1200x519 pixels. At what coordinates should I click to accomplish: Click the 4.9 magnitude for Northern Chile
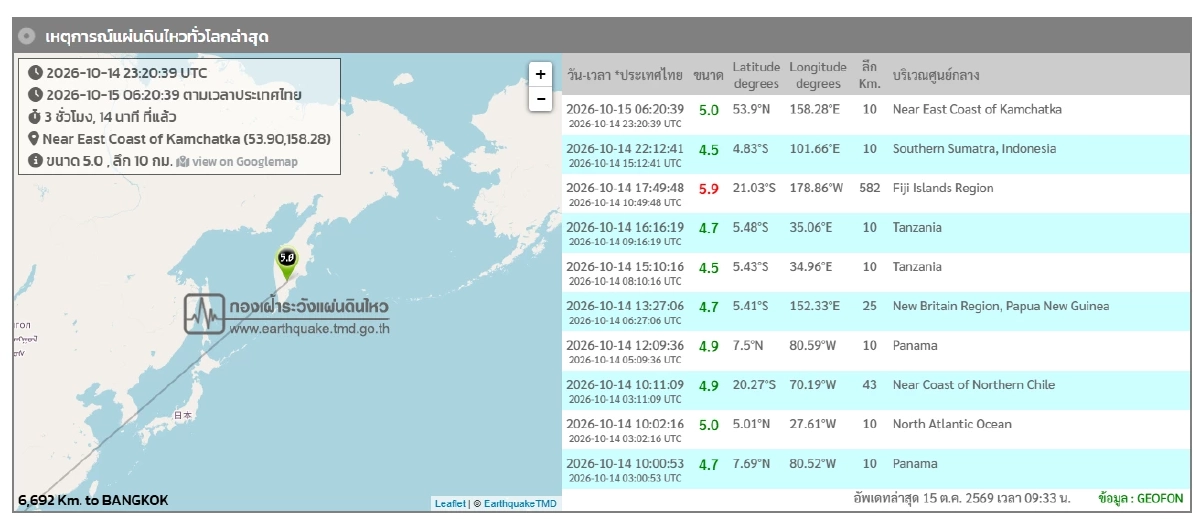[708, 386]
